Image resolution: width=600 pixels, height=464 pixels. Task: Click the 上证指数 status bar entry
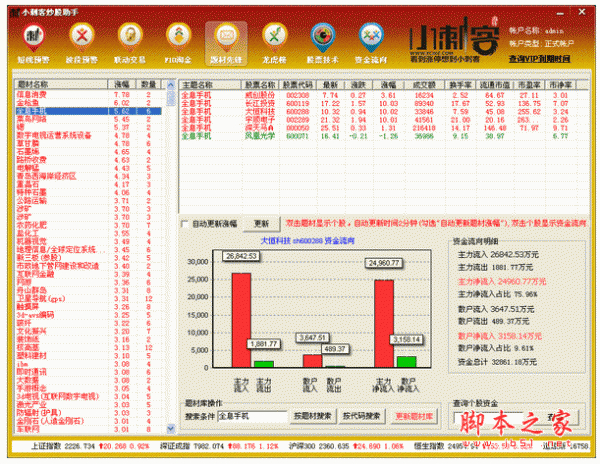pyautogui.click(x=90, y=446)
